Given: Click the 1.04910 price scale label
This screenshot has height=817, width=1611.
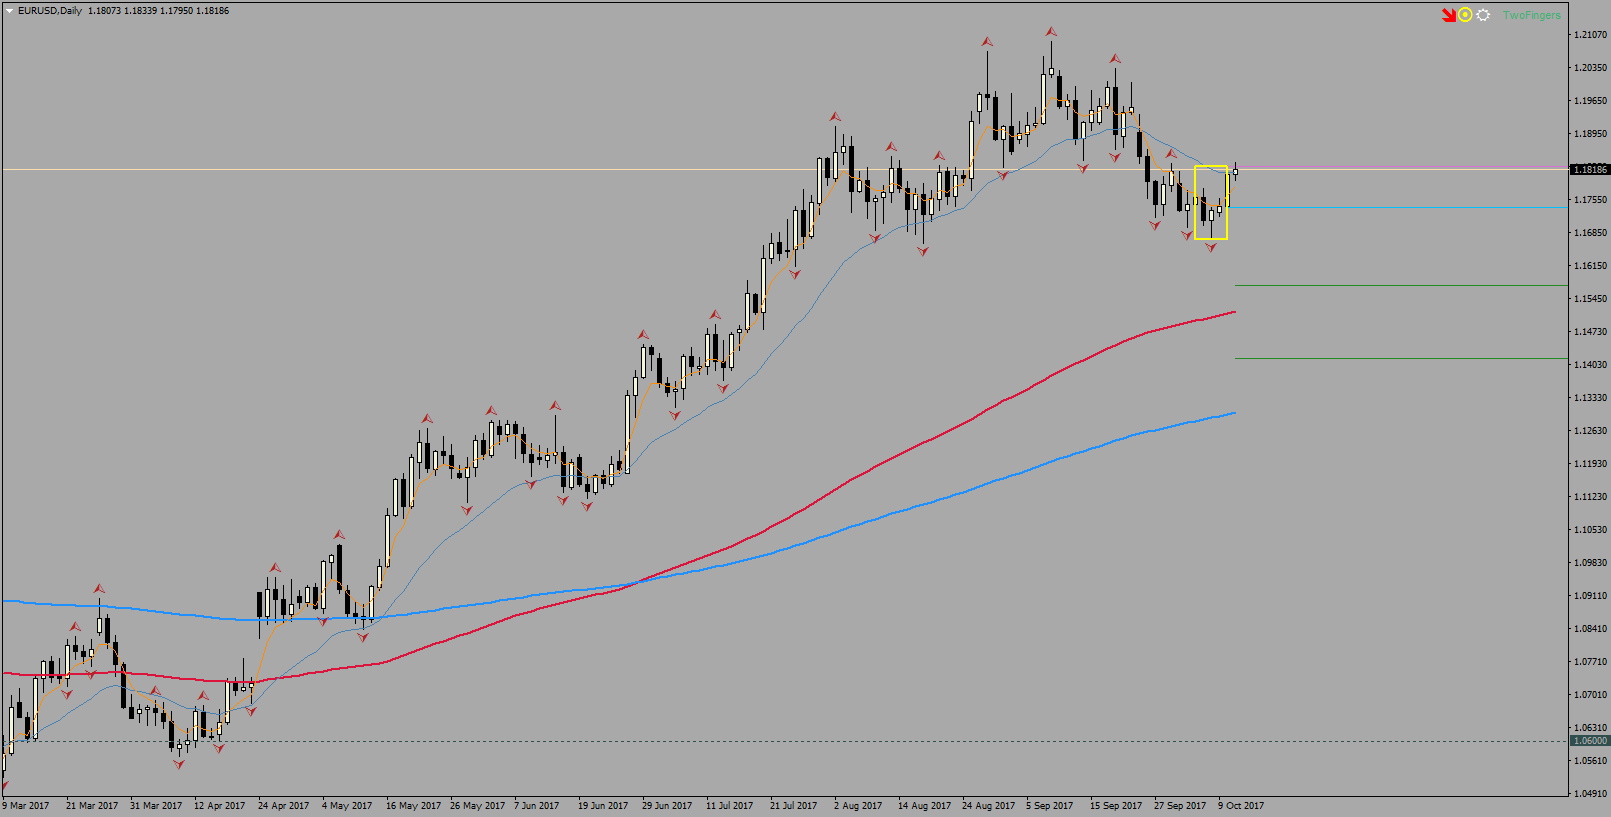Looking at the screenshot, I should [1591, 794].
